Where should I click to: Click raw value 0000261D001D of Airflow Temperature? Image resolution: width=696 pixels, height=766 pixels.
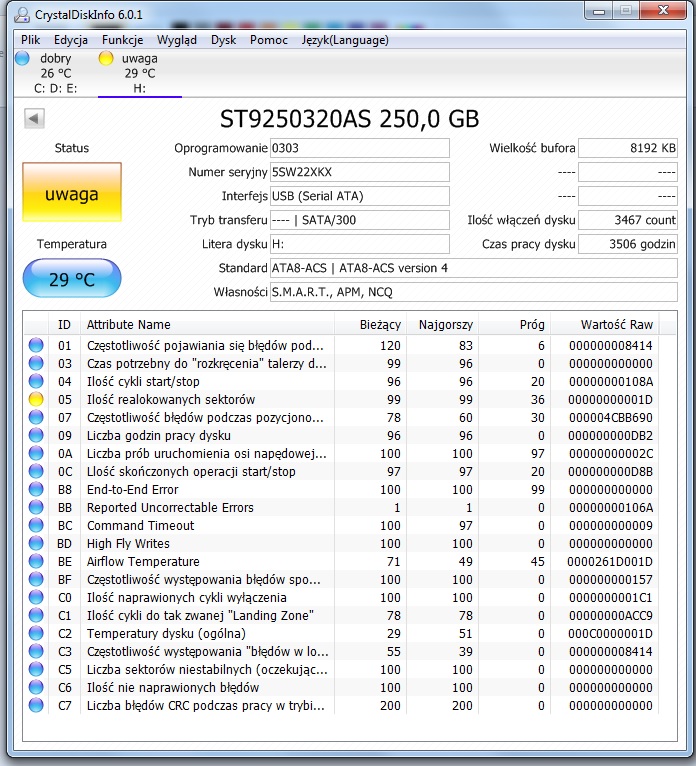(610, 561)
